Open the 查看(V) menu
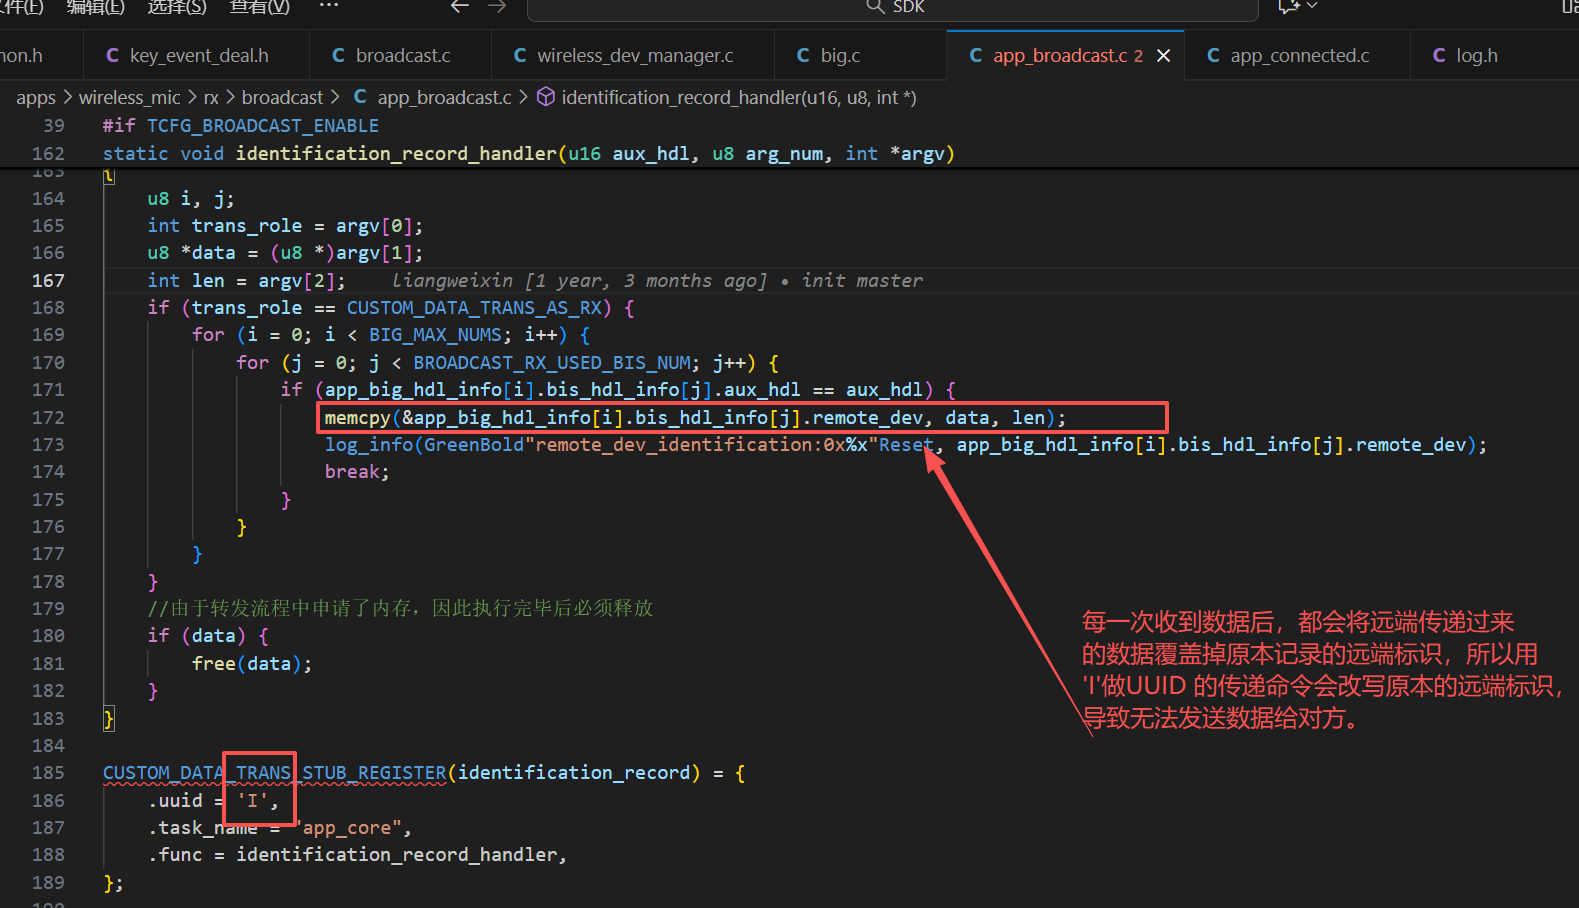The height and width of the screenshot is (908, 1579). (x=260, y=7)
